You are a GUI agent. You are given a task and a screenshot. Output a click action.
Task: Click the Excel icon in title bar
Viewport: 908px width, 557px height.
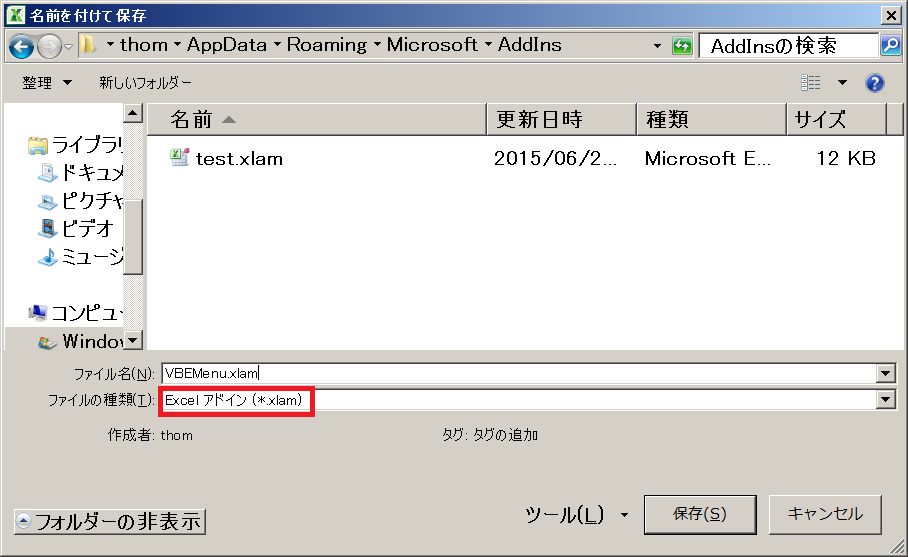pyautogui.click(x=15, y=14)
